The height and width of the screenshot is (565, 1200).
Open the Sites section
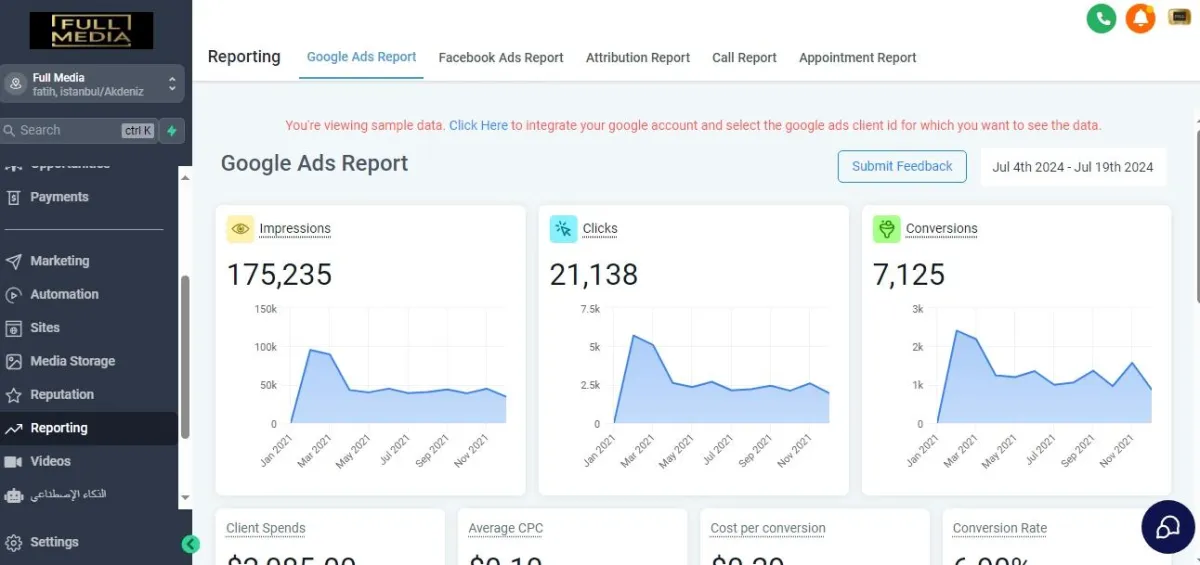pyautogui.click(x=45, y=328)
